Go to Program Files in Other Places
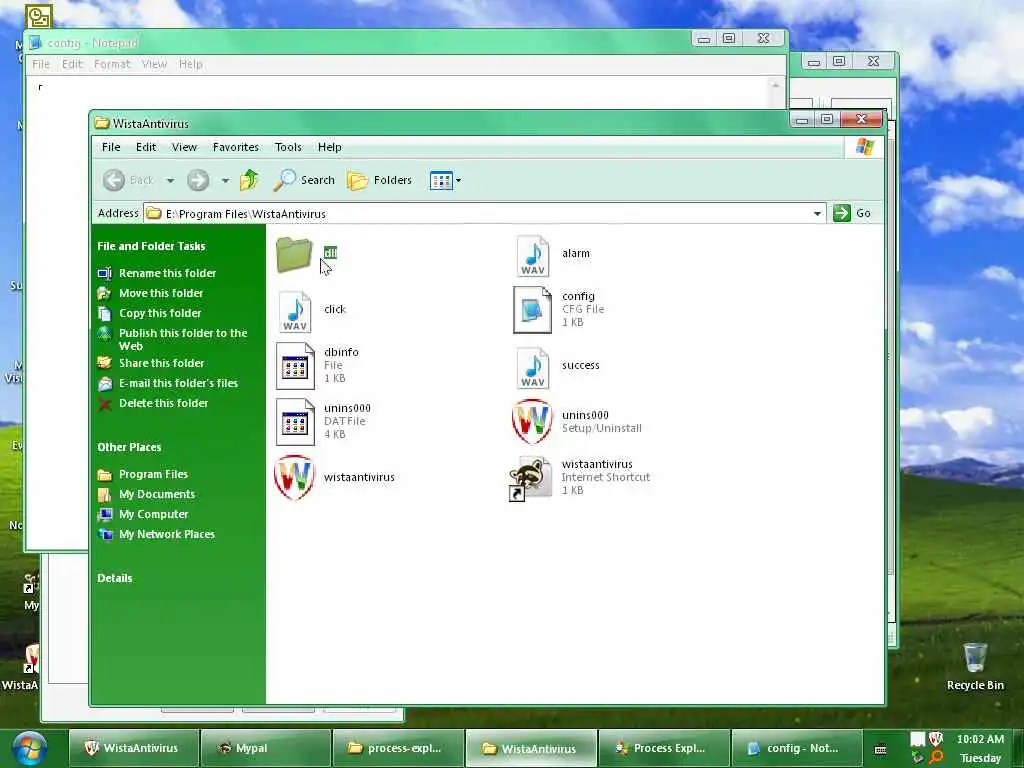1024x768 pixels. 153,474
